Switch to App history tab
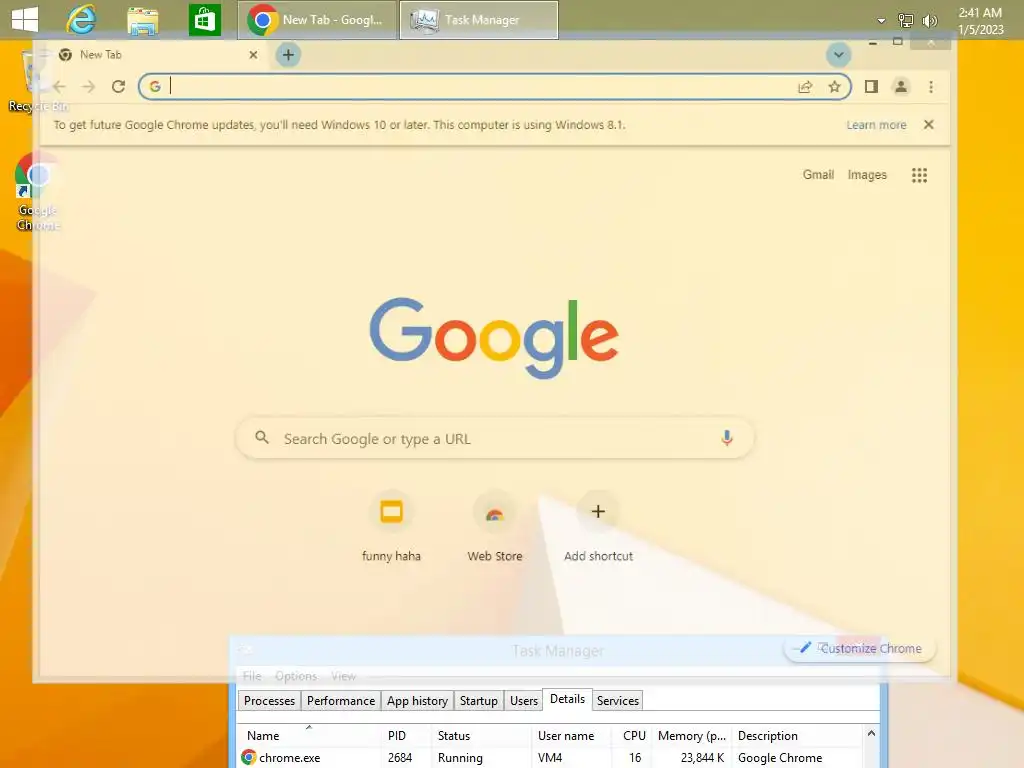Image resolution: width=1024 pixels, height=768 pixels. (417, 701)
